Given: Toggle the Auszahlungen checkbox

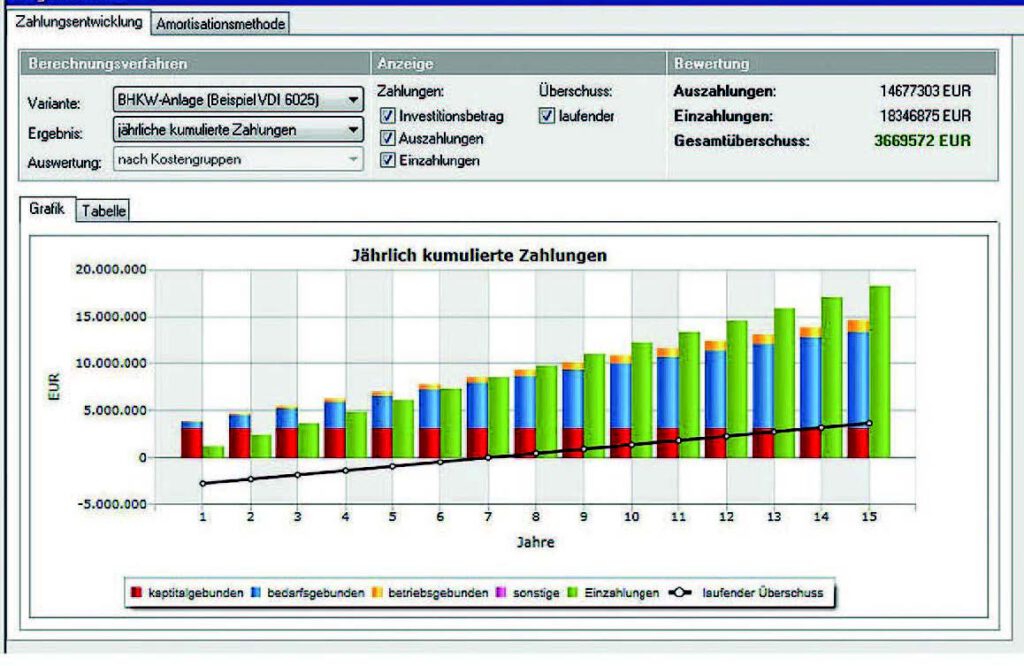Looking at the screenshot, I should coord(388,138).
